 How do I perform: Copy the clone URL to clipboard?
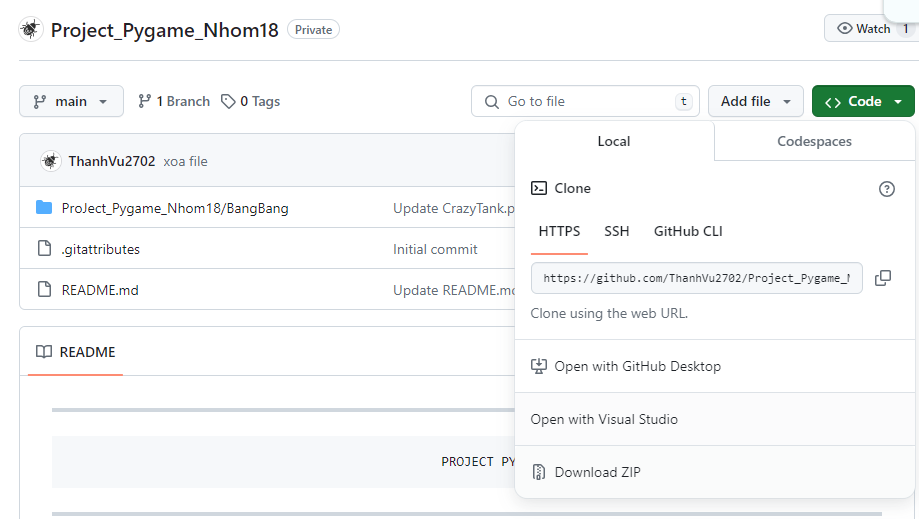[883, 278]
